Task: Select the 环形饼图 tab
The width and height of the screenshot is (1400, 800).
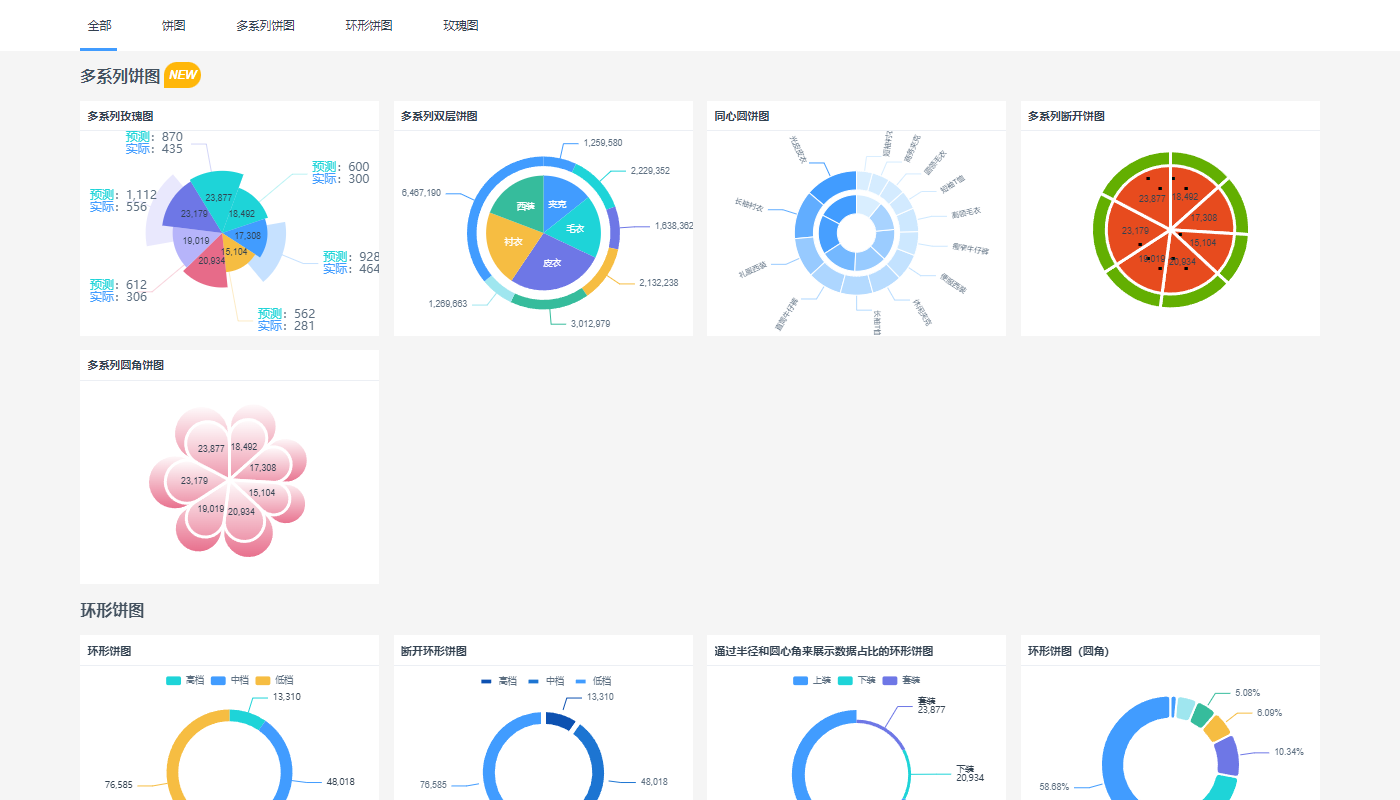Action: [369, 26]
